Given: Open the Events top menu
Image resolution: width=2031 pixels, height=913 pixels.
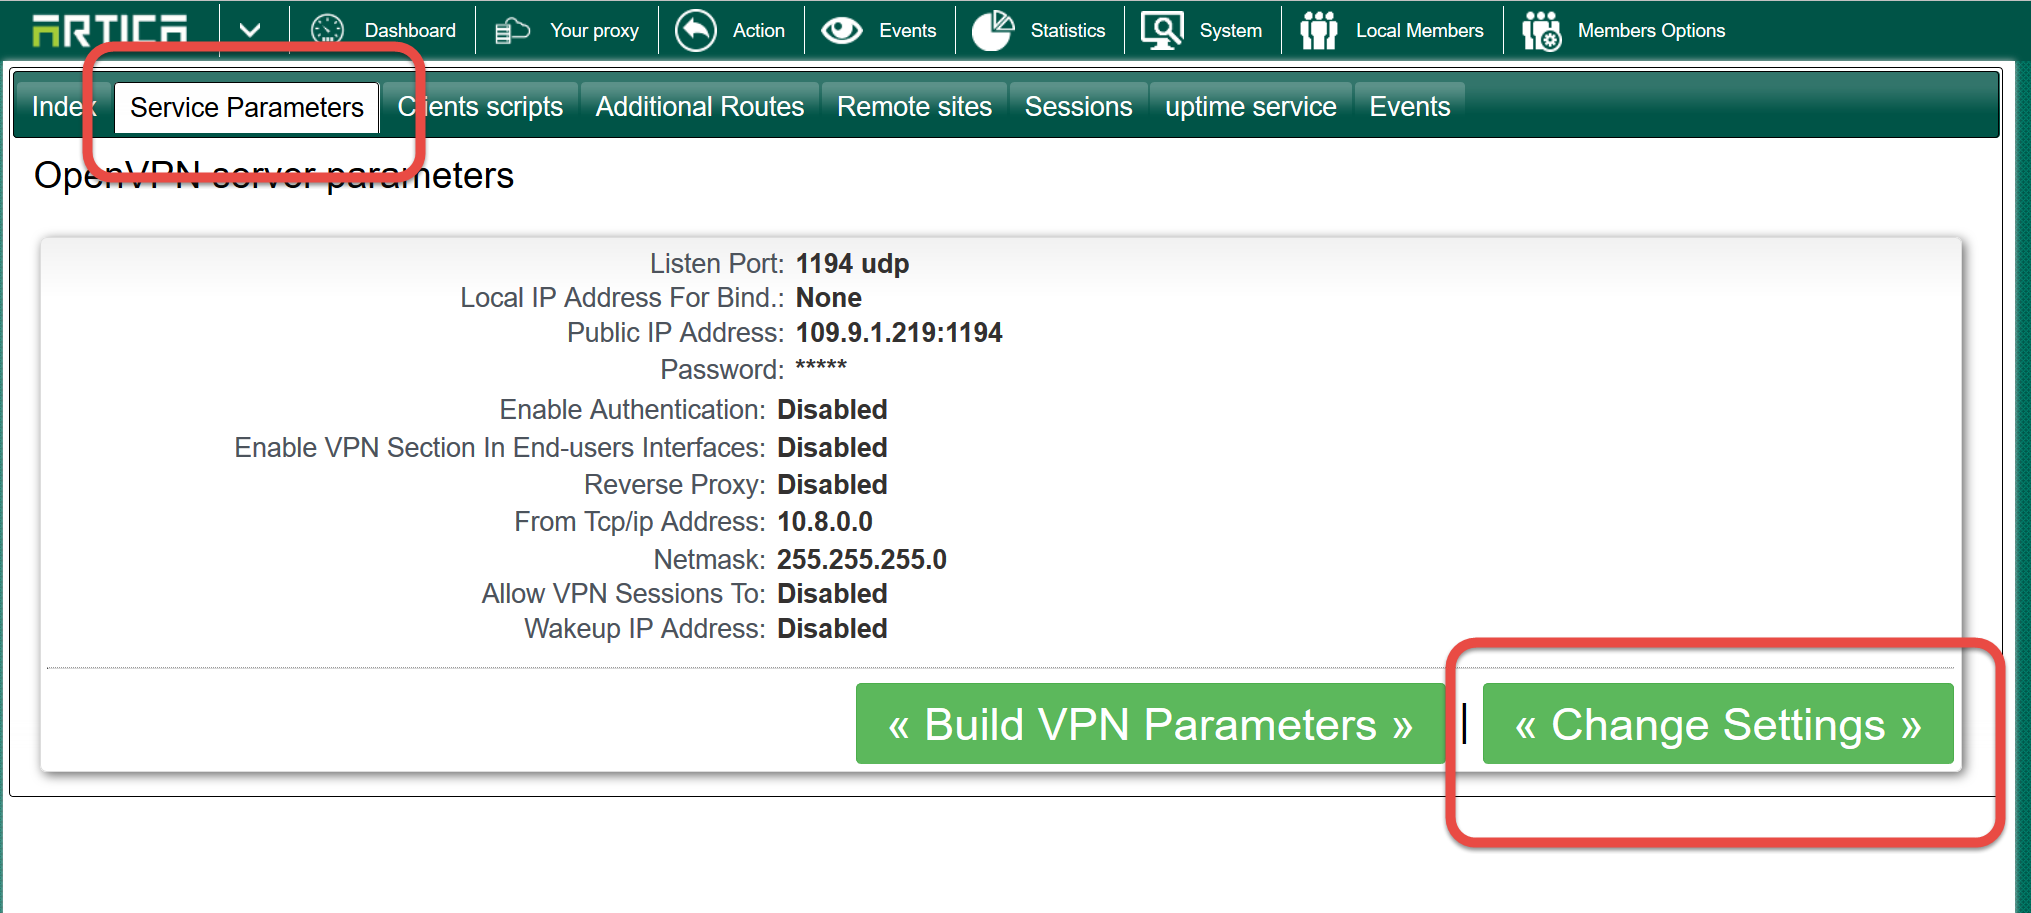Looking at the screenshot, I should [x=907, y=31].
